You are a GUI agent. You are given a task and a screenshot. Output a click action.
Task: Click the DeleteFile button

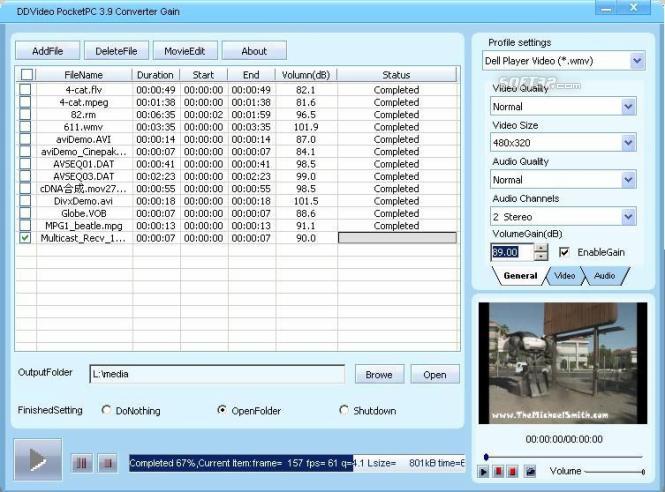coord(116,51)
